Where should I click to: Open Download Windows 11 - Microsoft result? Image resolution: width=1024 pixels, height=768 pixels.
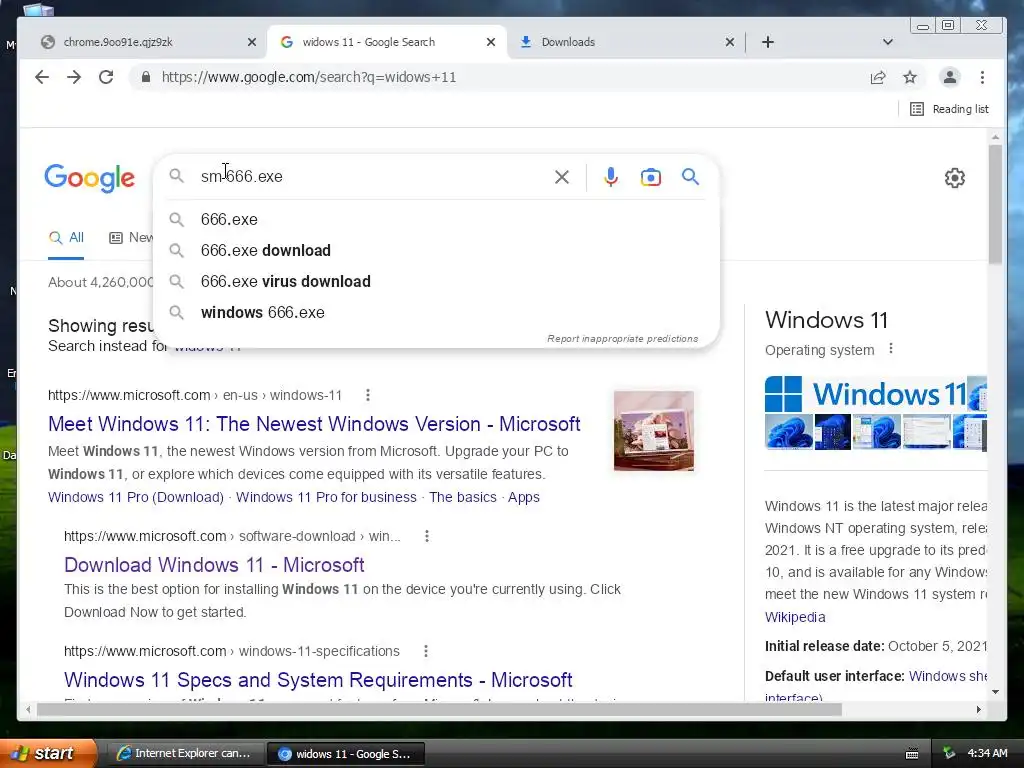tap(214, 565)
